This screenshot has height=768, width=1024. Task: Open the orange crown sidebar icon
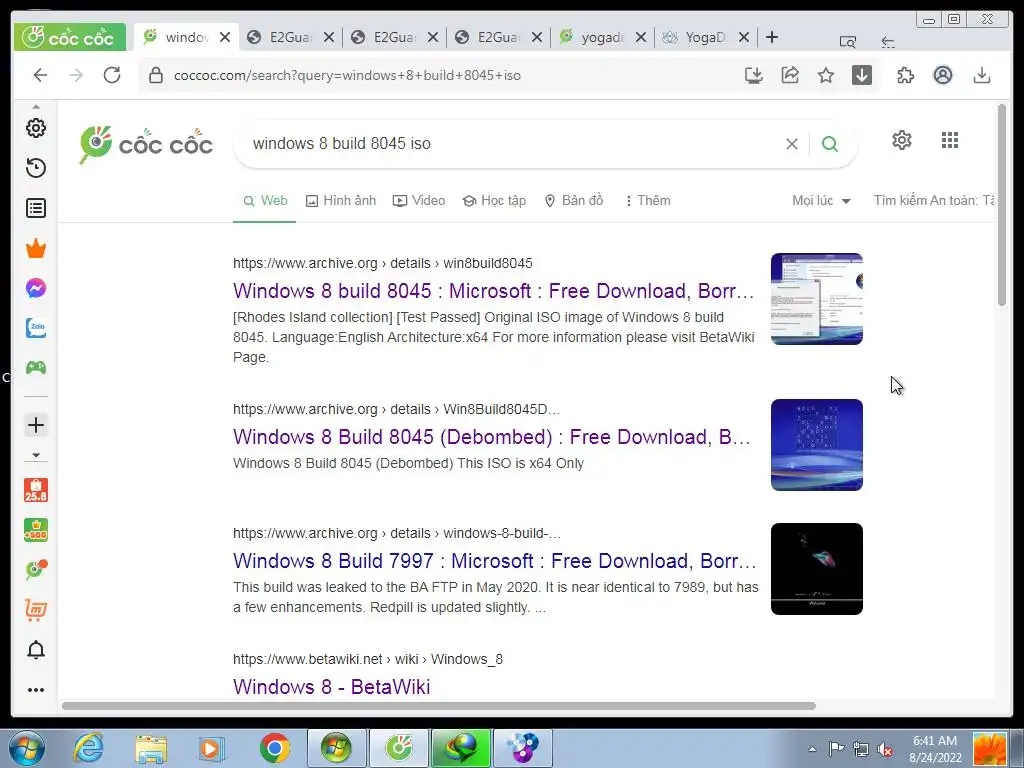click(x=36, y=248)
